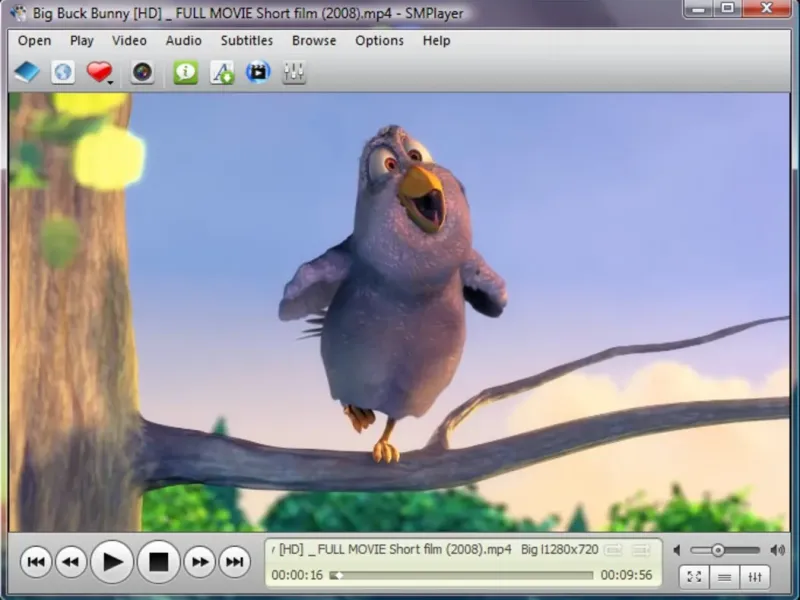Viewport: 800px width, 600px height.
Task: Stop playback with the square stop button
Action: [x=158, y=562]
